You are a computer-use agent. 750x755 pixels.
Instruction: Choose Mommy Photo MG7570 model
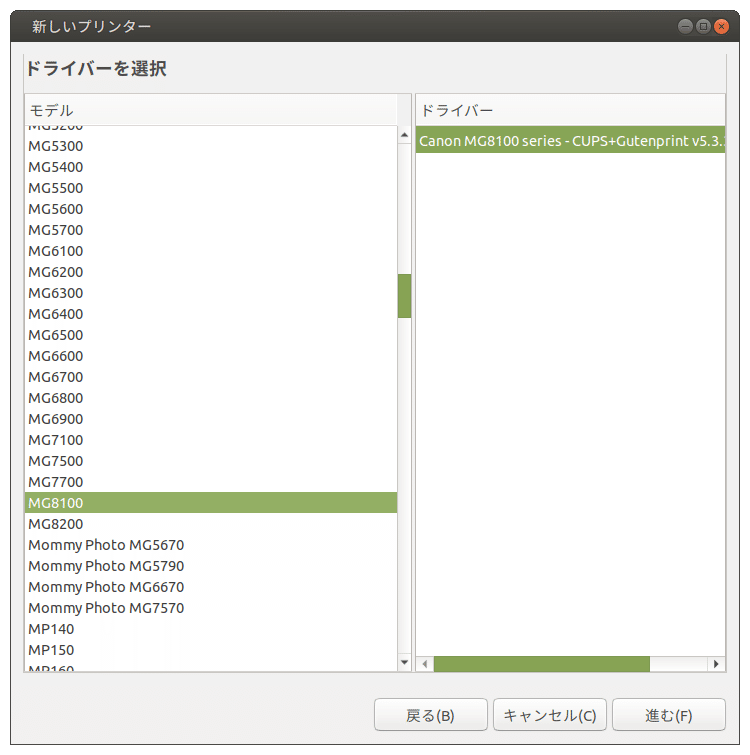click(211, 608)
